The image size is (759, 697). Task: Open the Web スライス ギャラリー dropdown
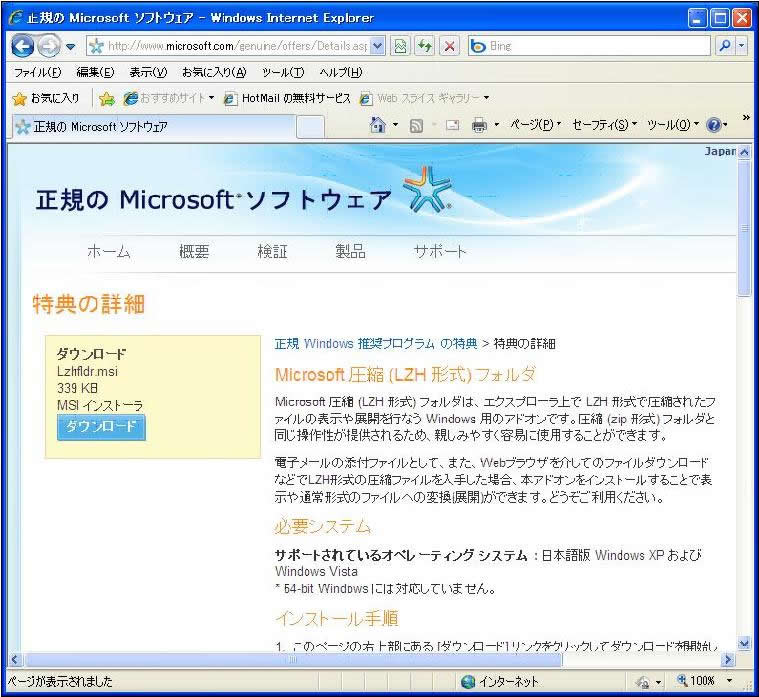tap(425, 98)
